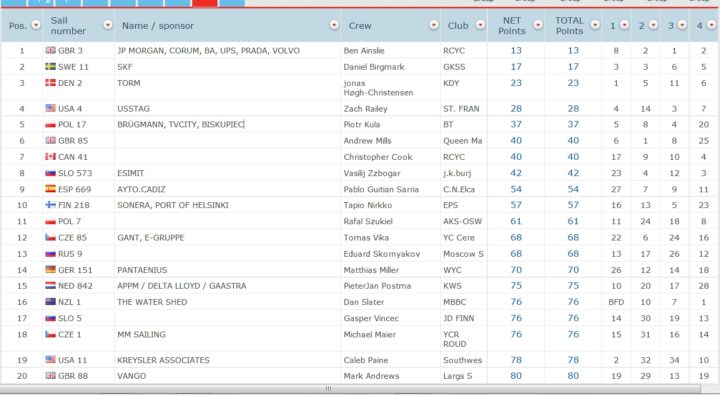Screen dimensions: 720x395
Task: Click the Slovenian flag beside SLO 573
Action: [x=51, y=173]
